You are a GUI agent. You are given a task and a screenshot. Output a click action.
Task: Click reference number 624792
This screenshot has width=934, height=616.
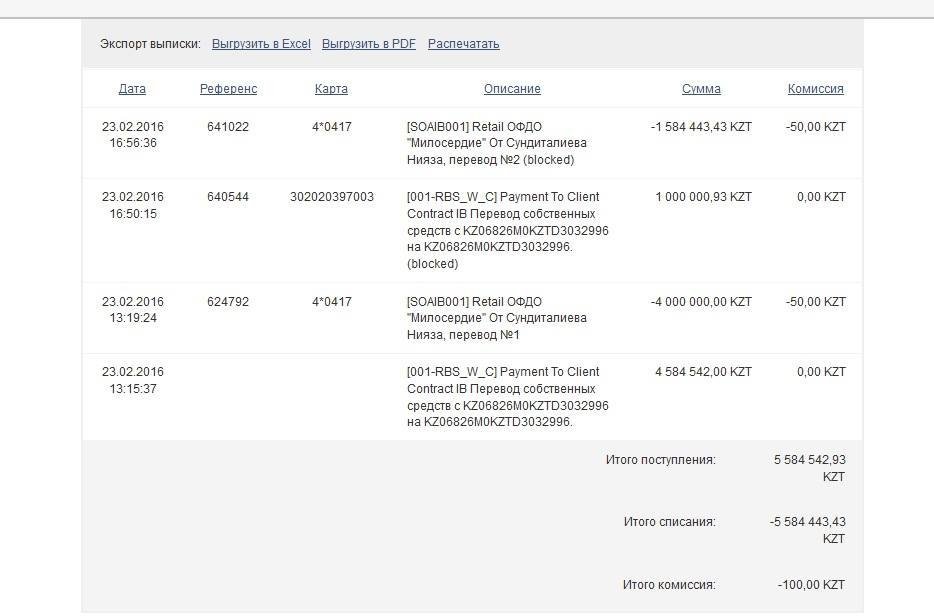tap(228, 302)
